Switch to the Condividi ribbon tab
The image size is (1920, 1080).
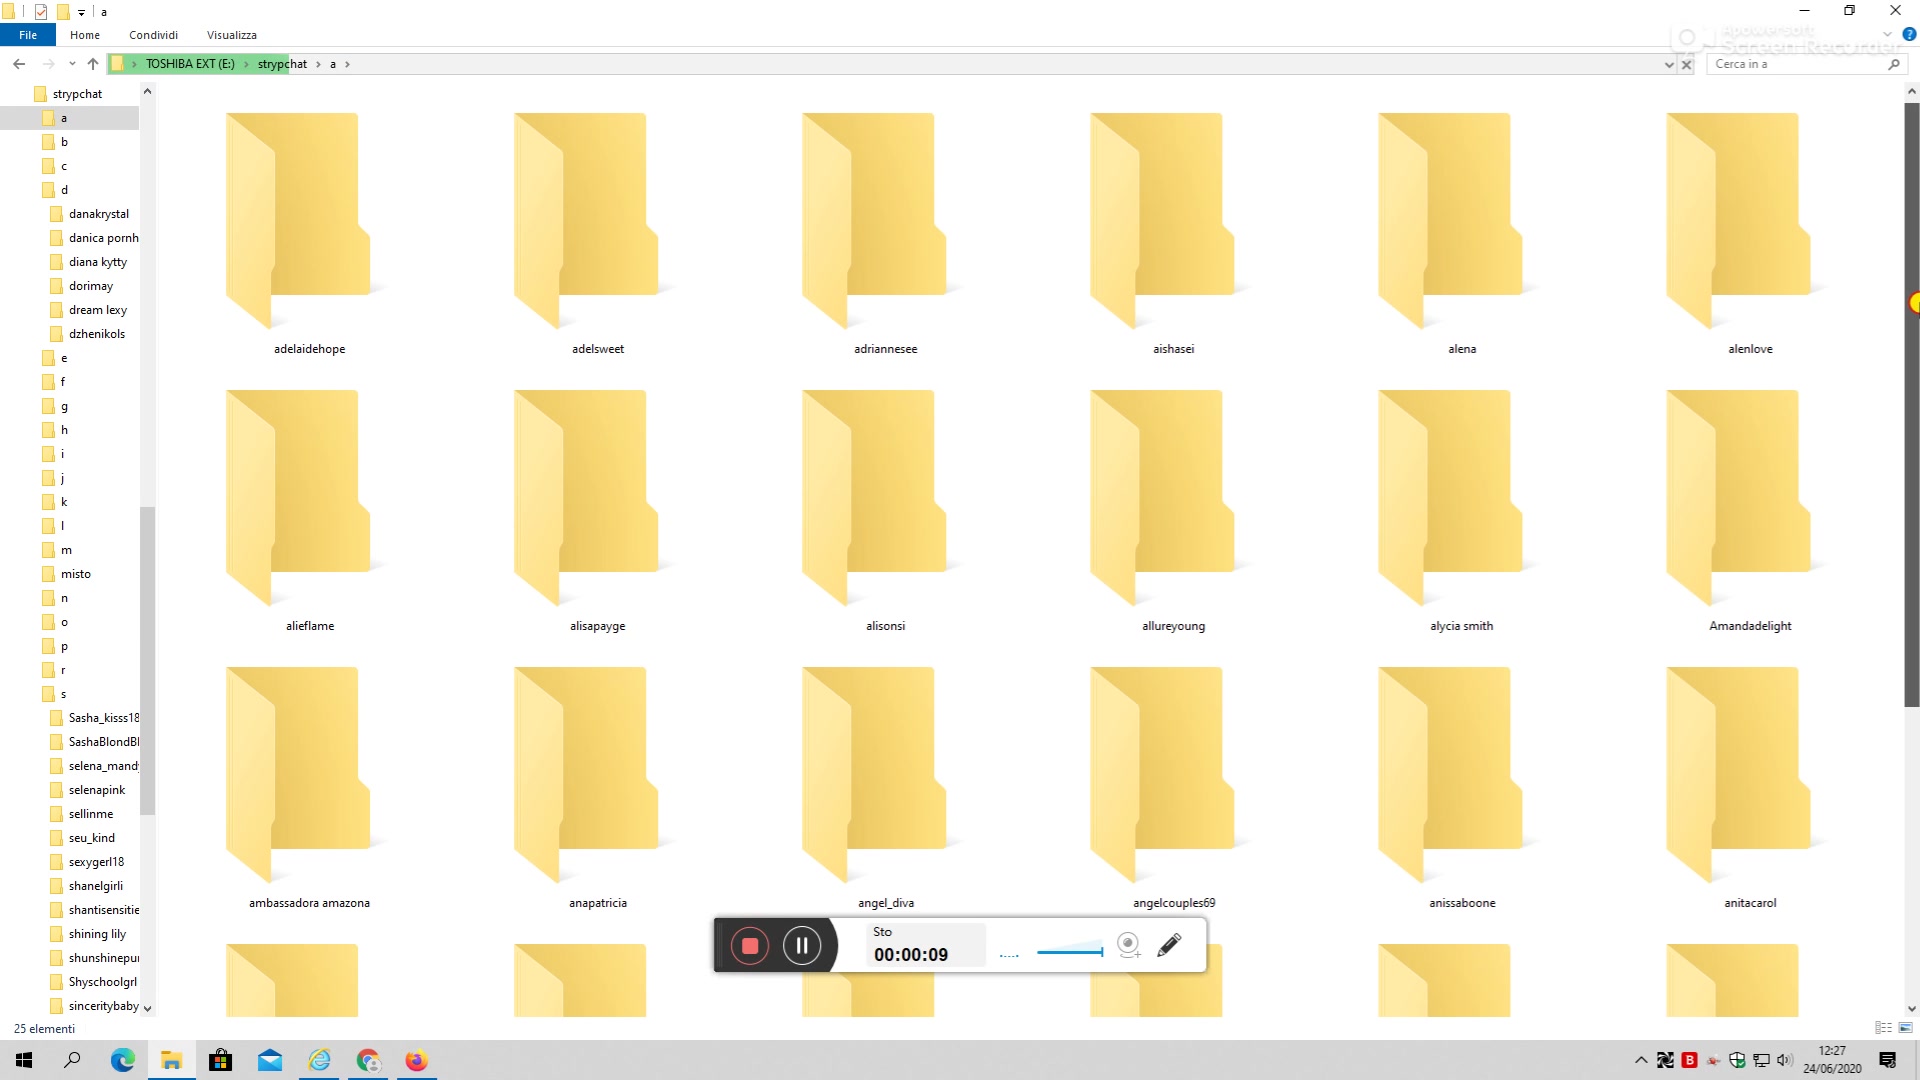[x=153, y=35]
